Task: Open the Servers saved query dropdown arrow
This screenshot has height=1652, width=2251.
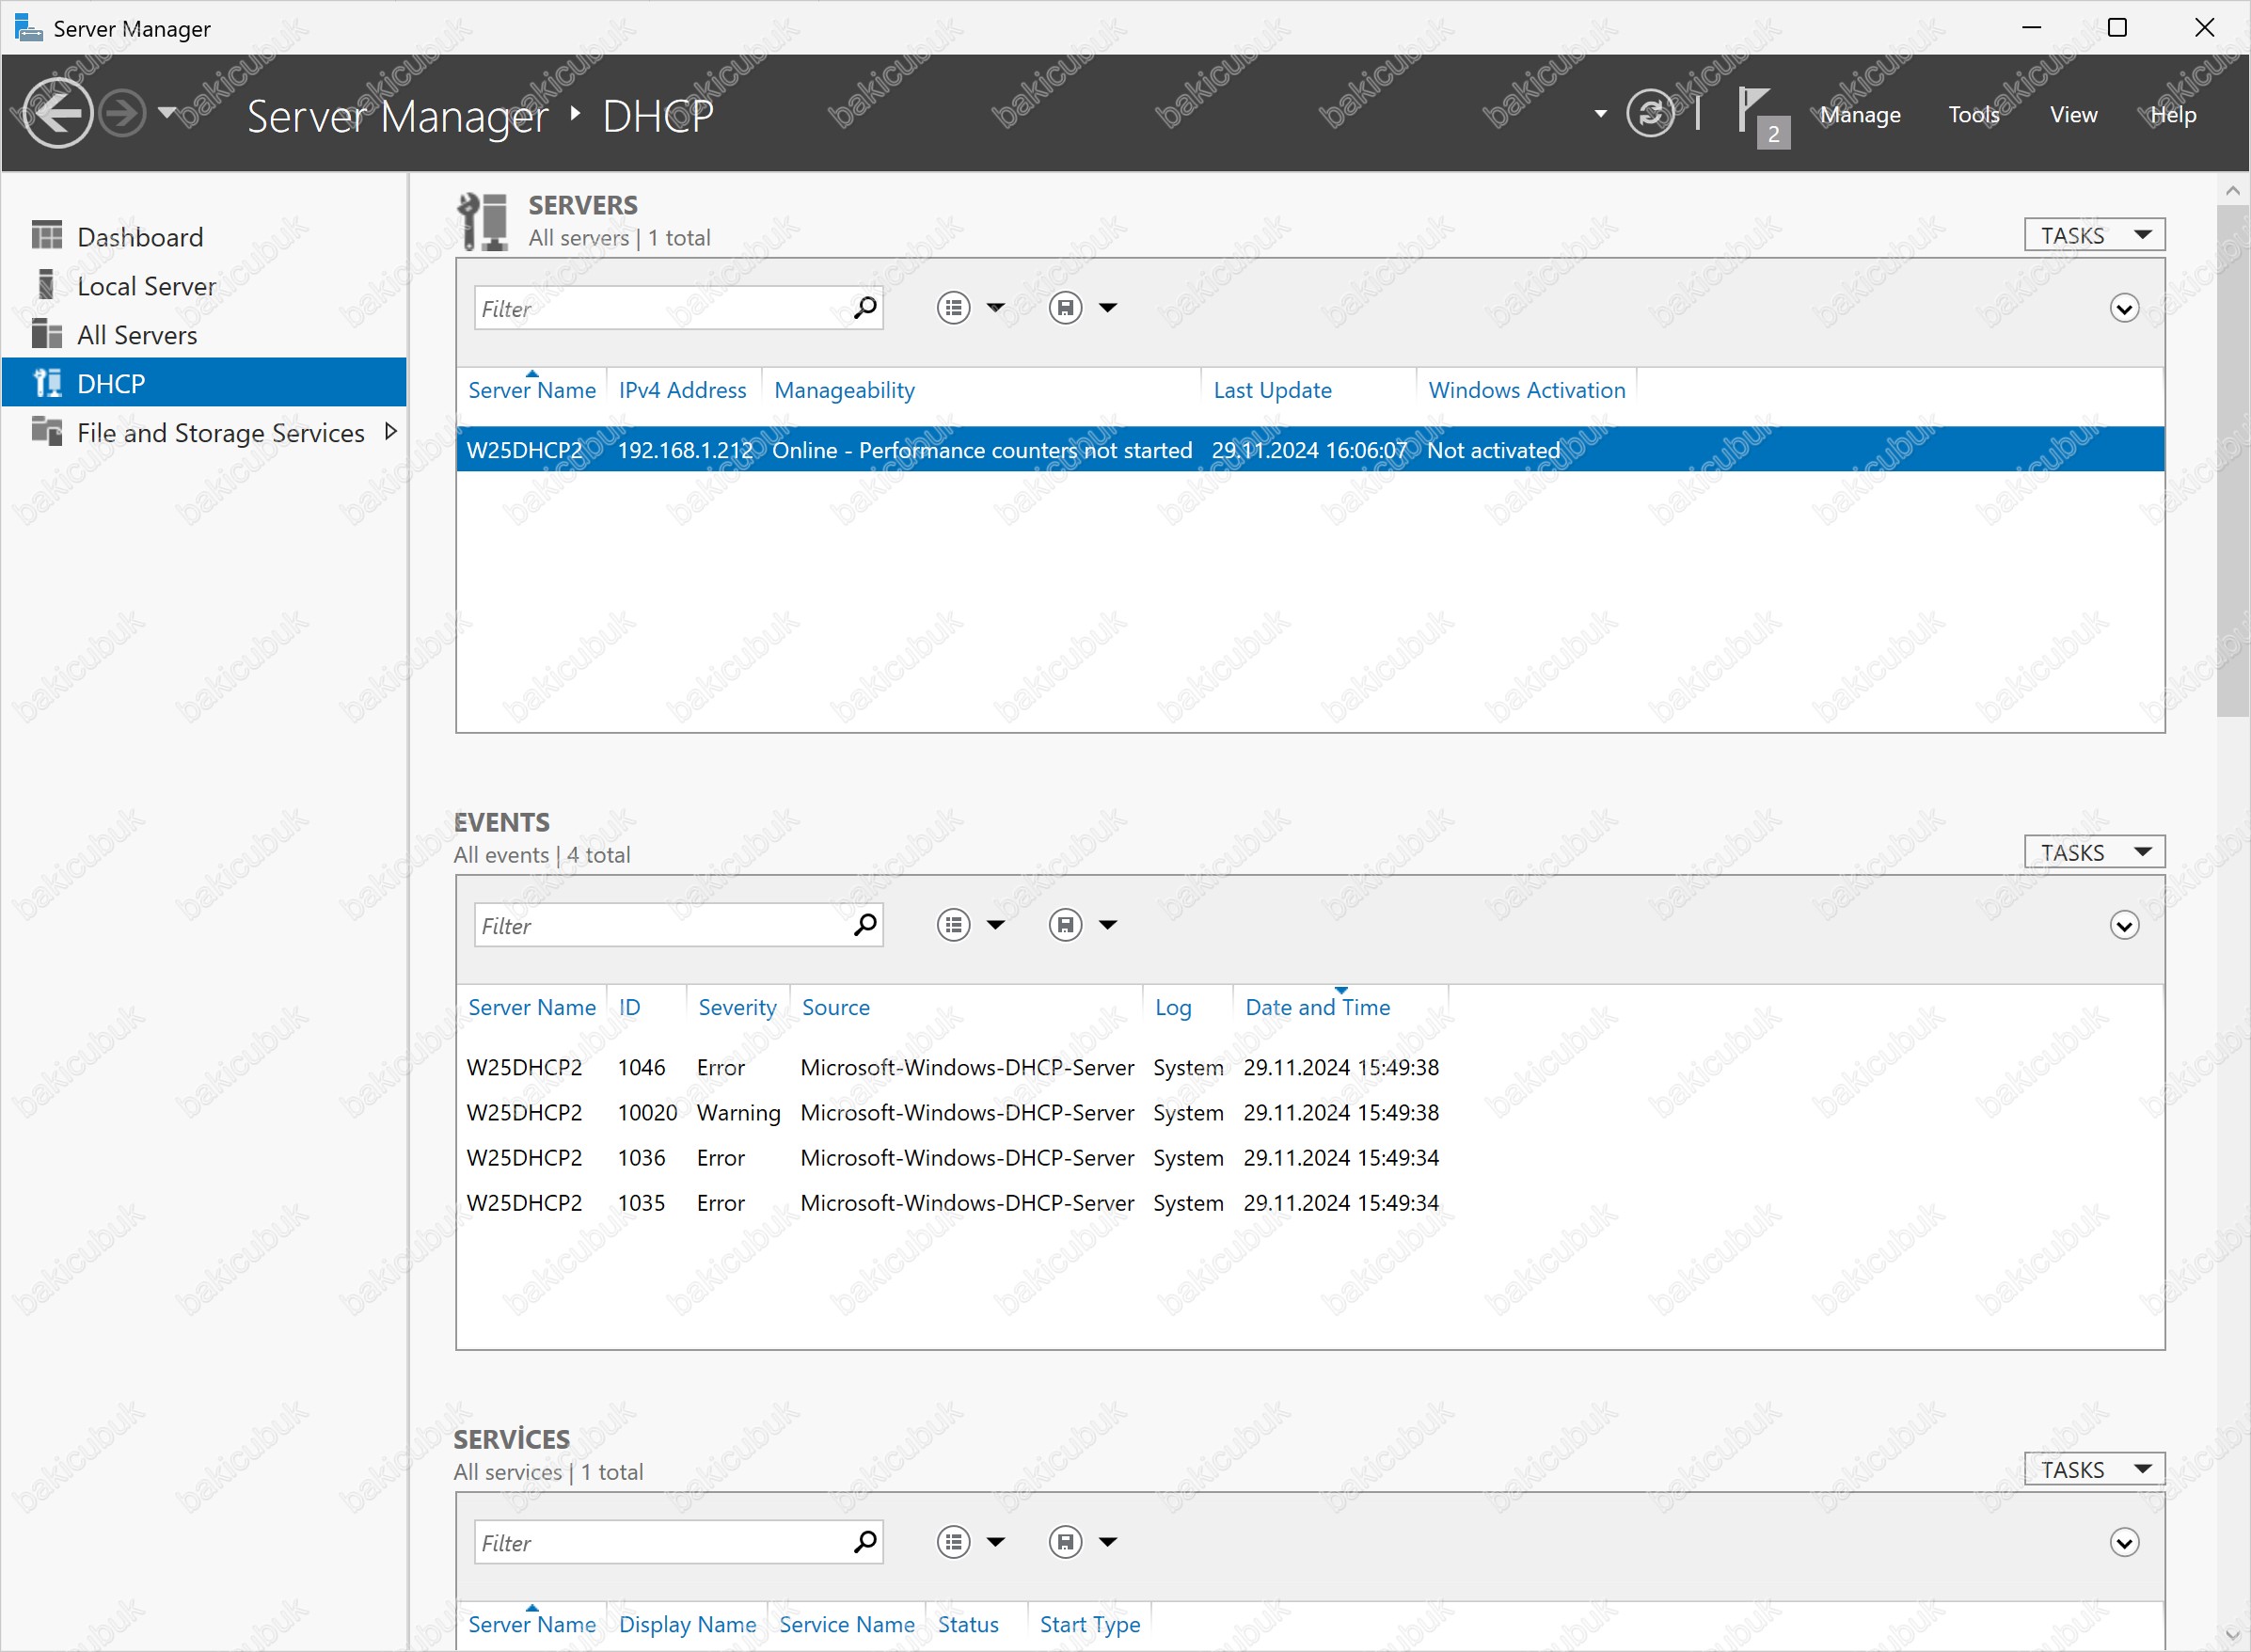Action: 1108,308
